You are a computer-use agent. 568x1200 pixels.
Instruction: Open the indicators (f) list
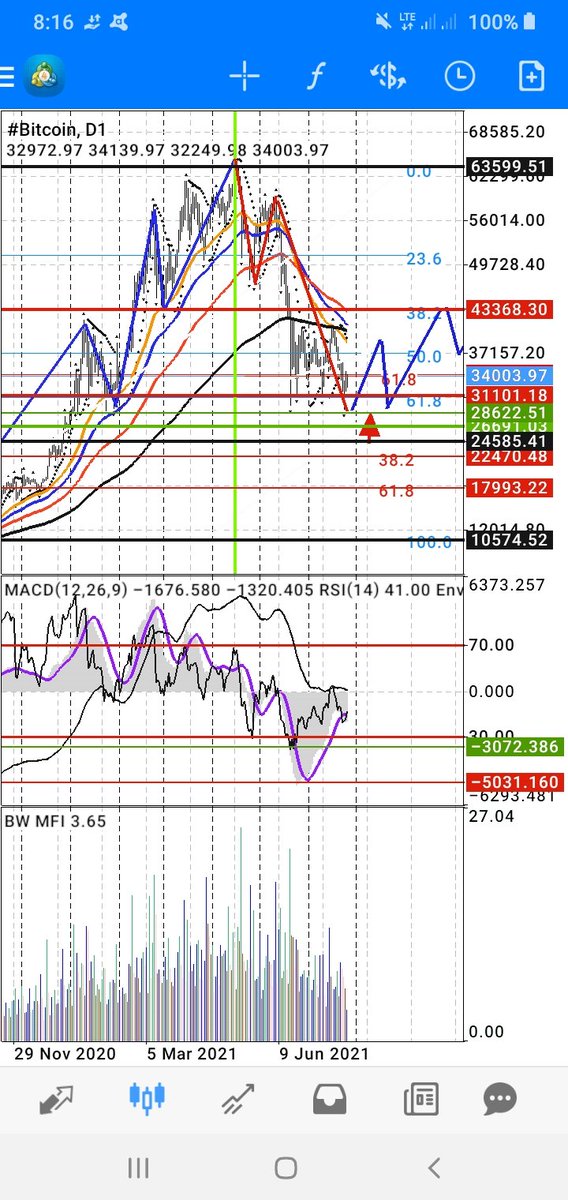point(316,76)
